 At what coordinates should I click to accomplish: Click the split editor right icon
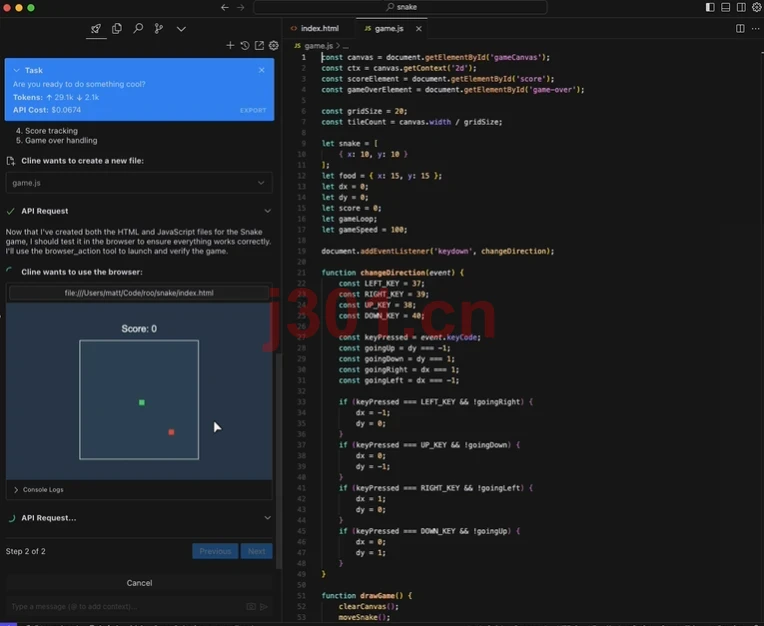click(740, 29)
